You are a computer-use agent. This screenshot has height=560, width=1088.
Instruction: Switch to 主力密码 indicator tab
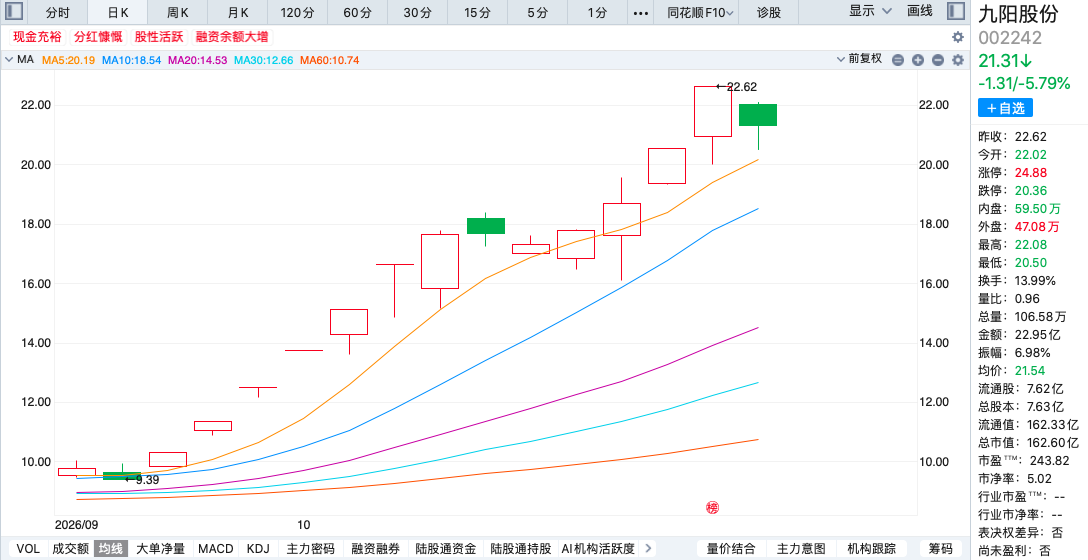coord(310,548)
